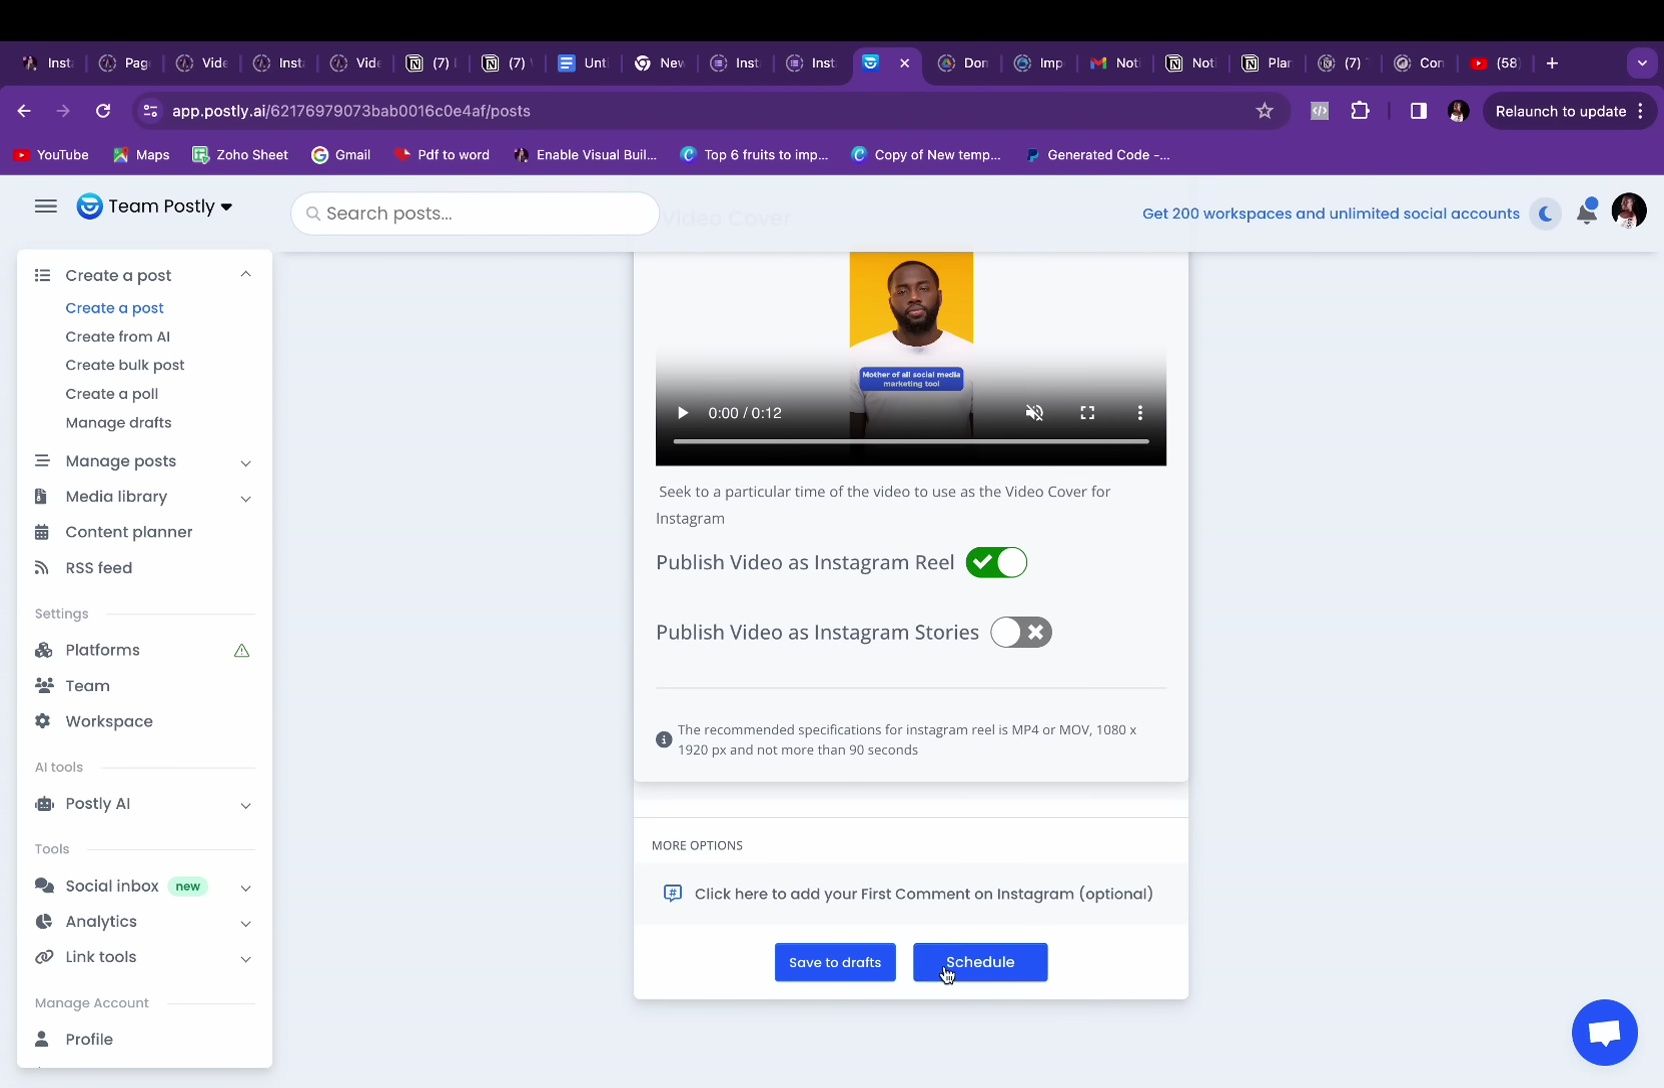Open Platforms settings

[102, 650]
